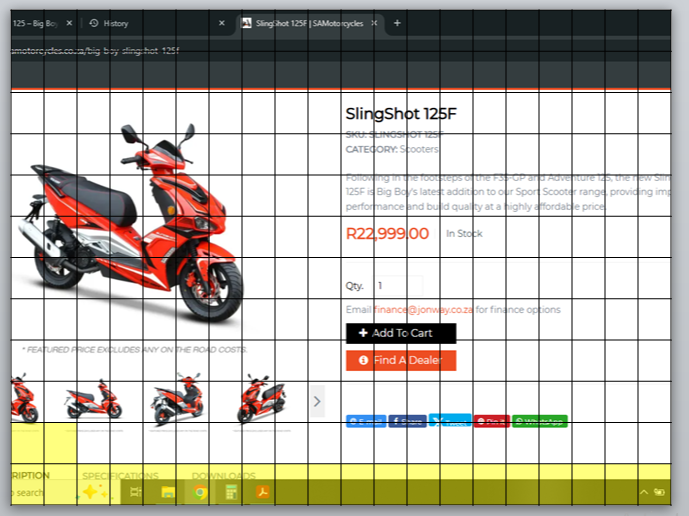Select the scooter with rider thumbnail

pos(177,401)
